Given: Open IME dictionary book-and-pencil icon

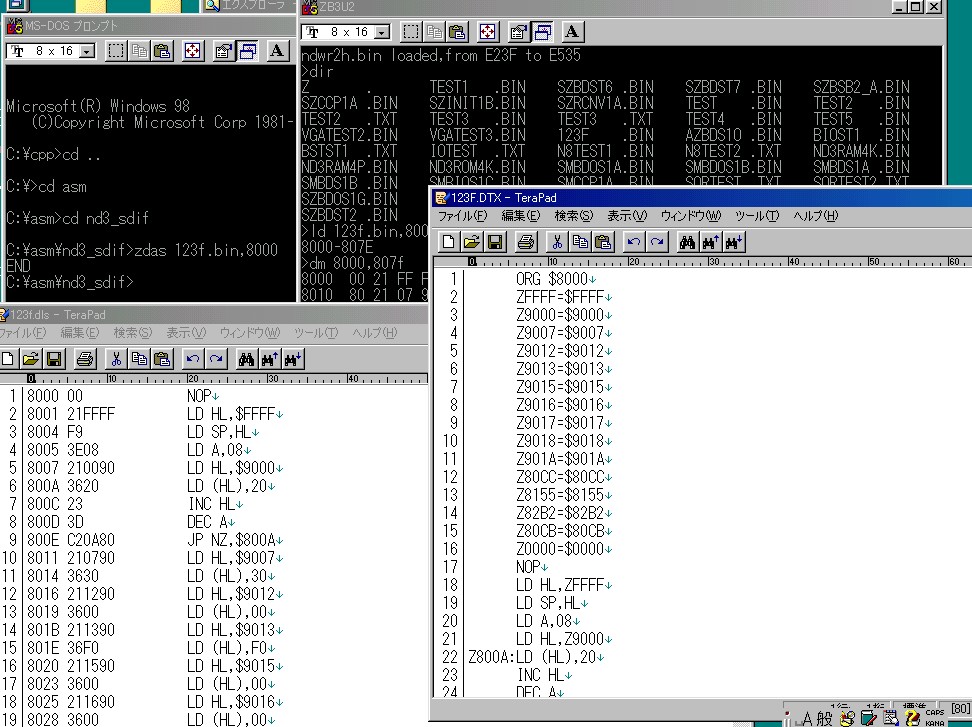Looking at the screenshot, I should click(x=869, y=719).
